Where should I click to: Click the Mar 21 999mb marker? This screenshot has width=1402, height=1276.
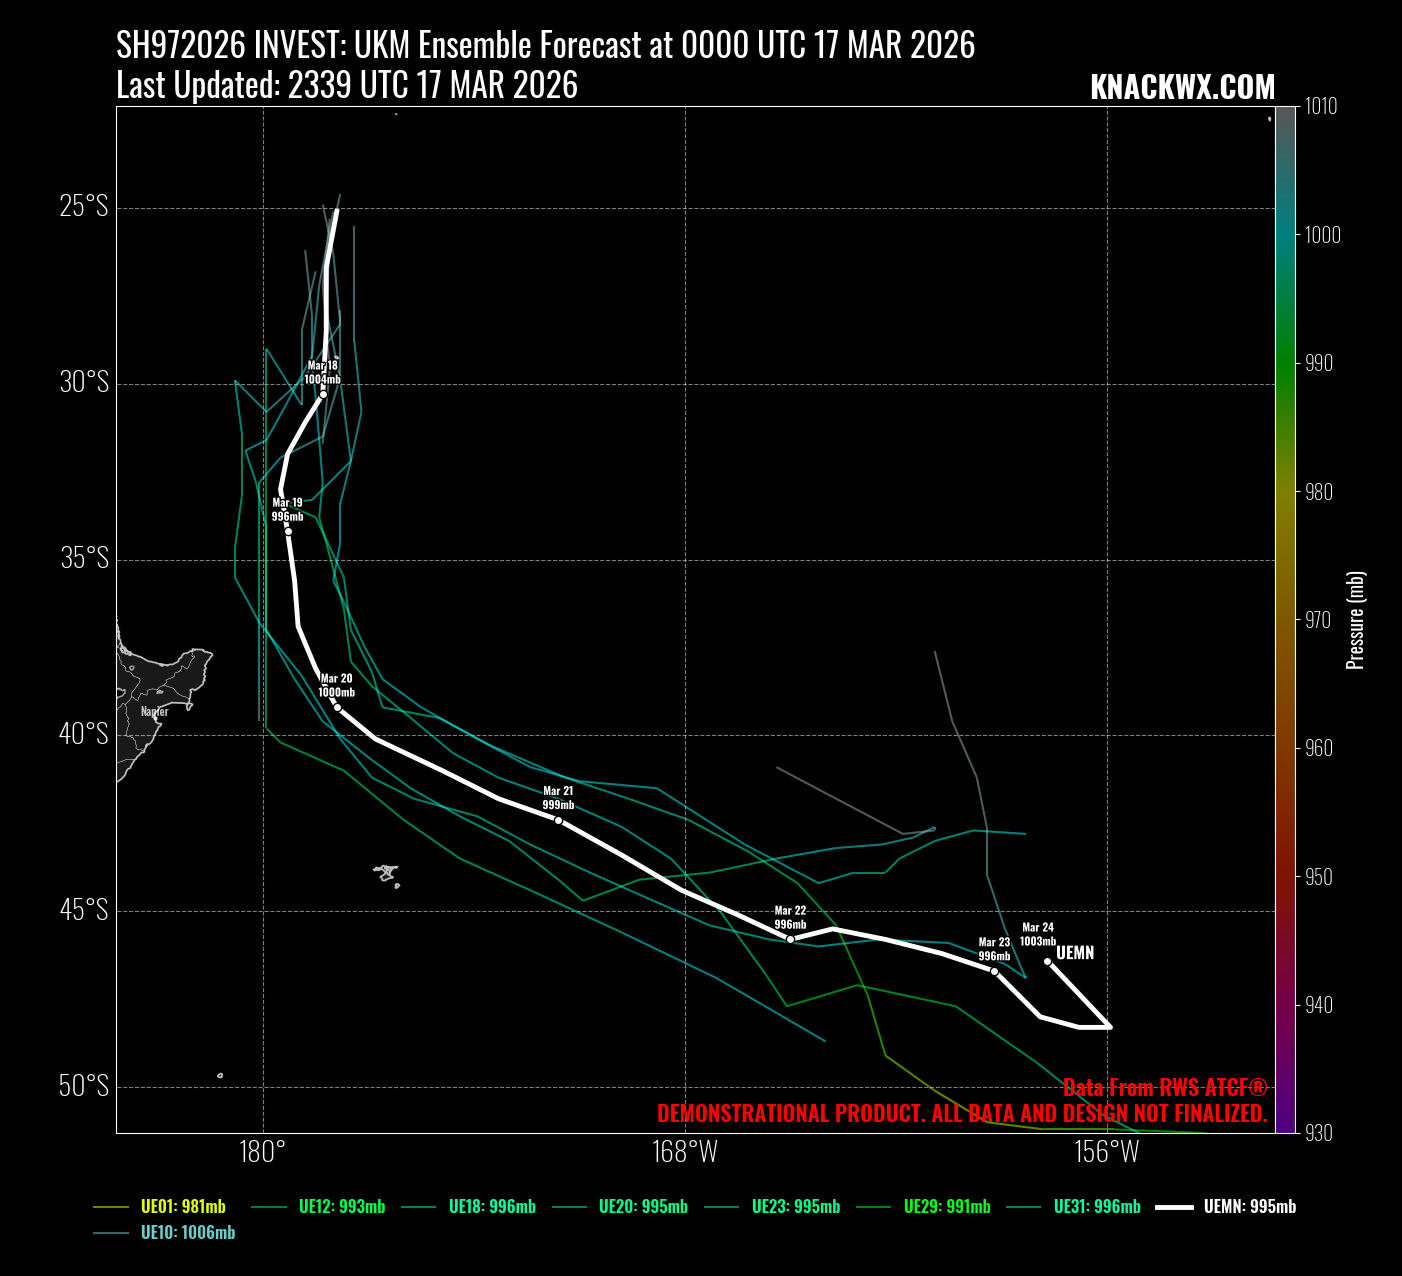pos(558,820)
